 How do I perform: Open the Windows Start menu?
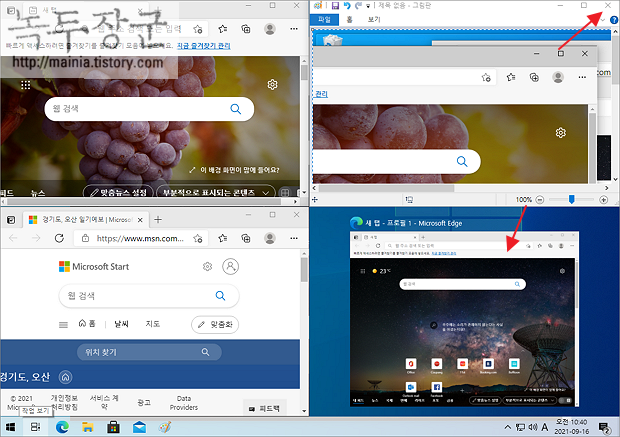11,427
